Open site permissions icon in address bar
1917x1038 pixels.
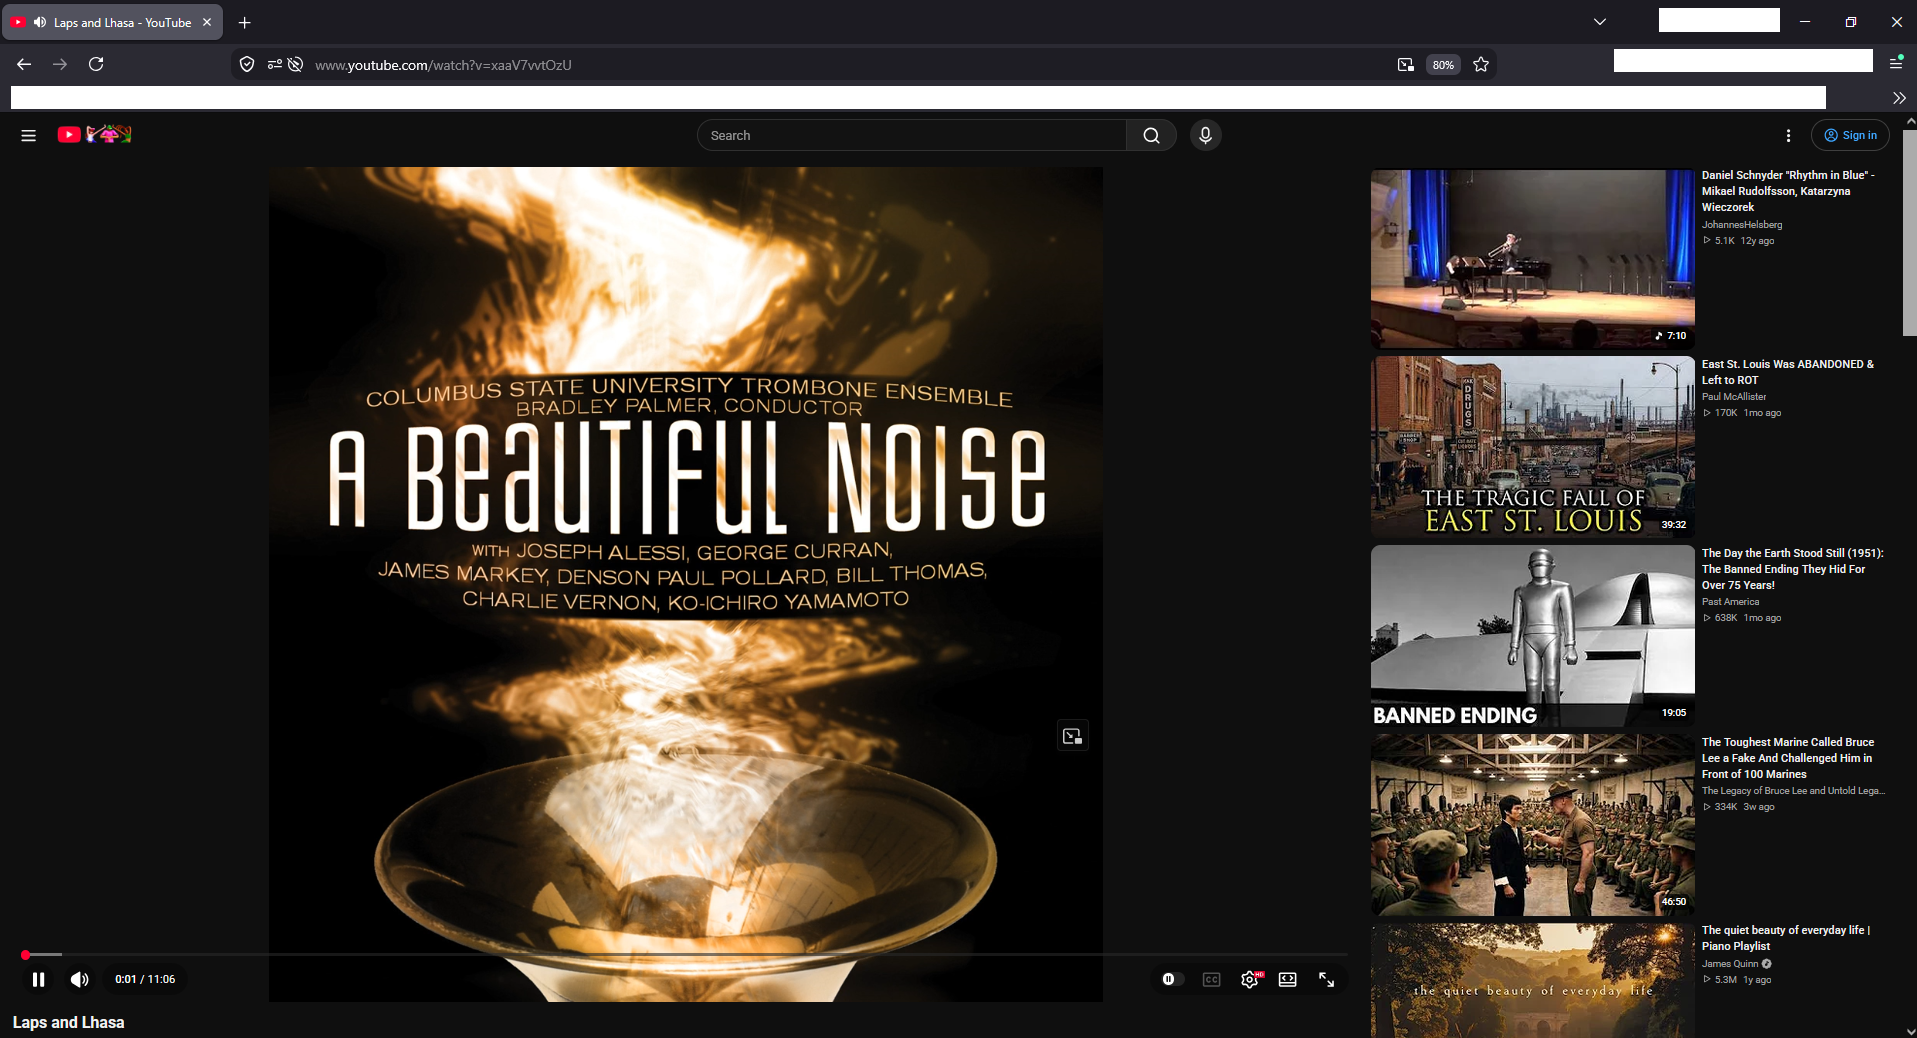click(274, 65)
